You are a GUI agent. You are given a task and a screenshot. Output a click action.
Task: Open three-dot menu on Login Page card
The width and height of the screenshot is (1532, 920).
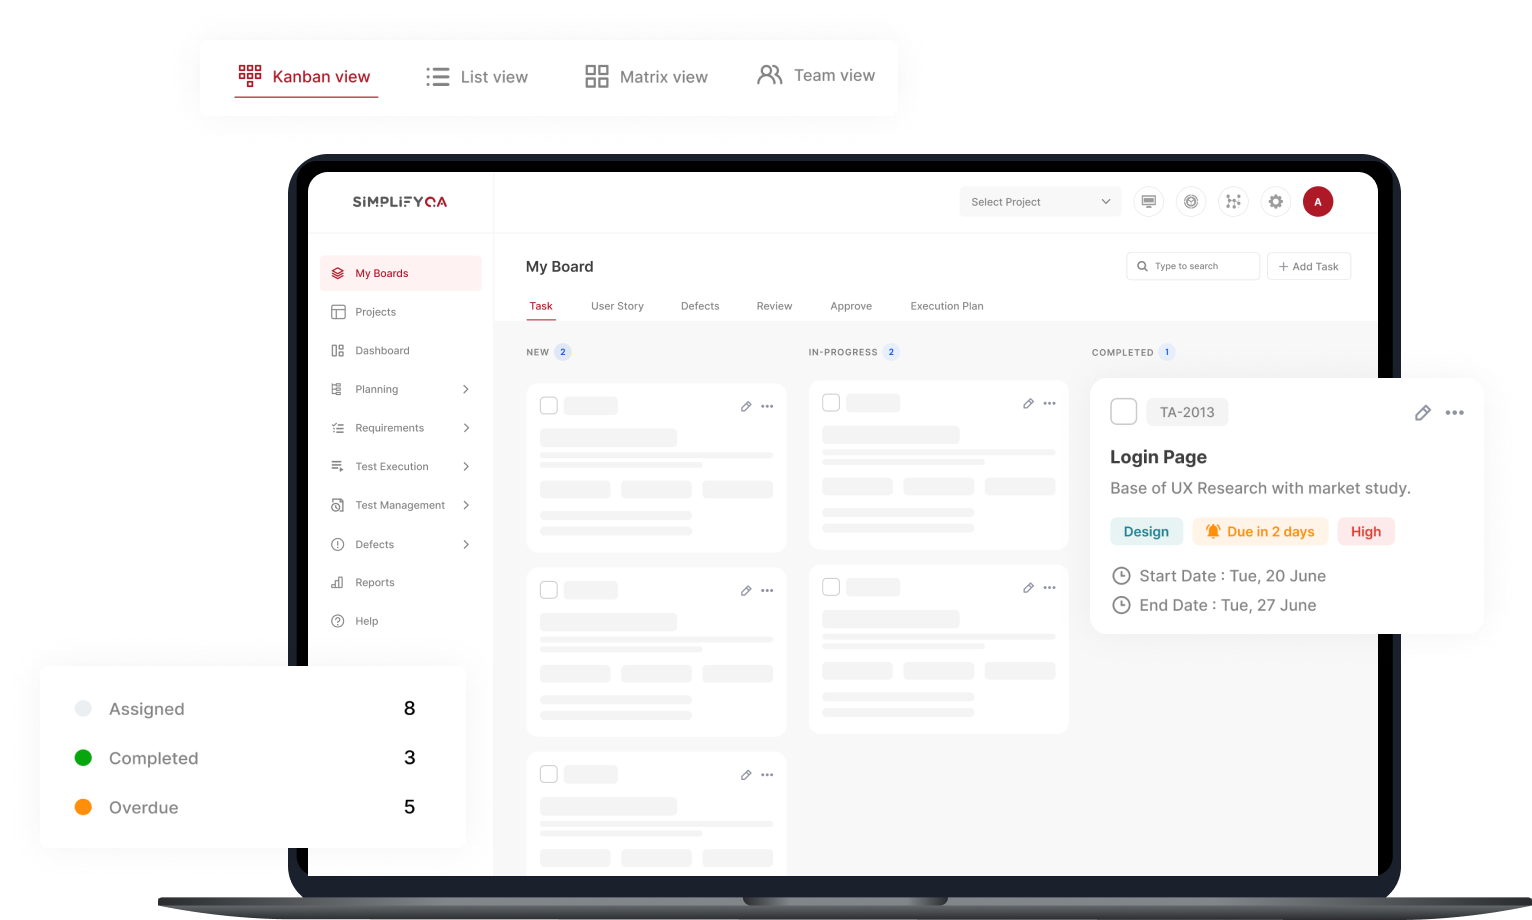pos(1454,413)
